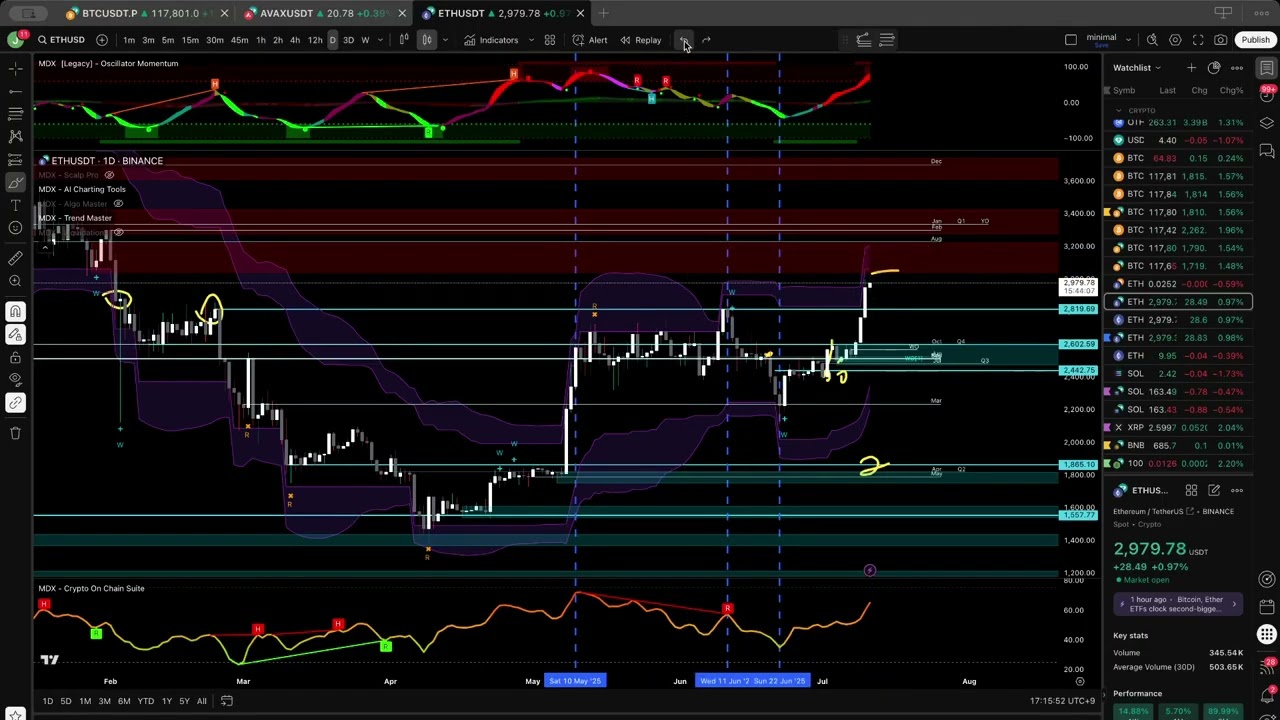Select the All date range

[202, 701]
